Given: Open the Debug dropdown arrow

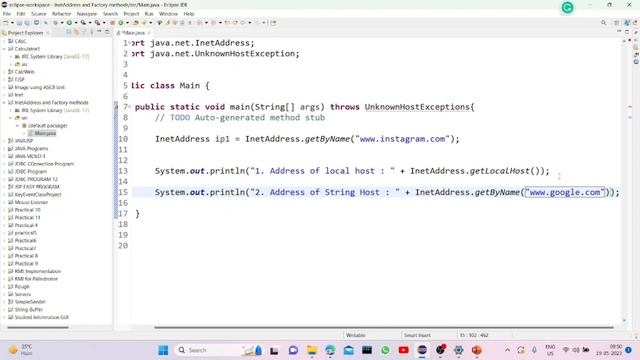Looking at the screenshot, I should [x=61, y=23].
